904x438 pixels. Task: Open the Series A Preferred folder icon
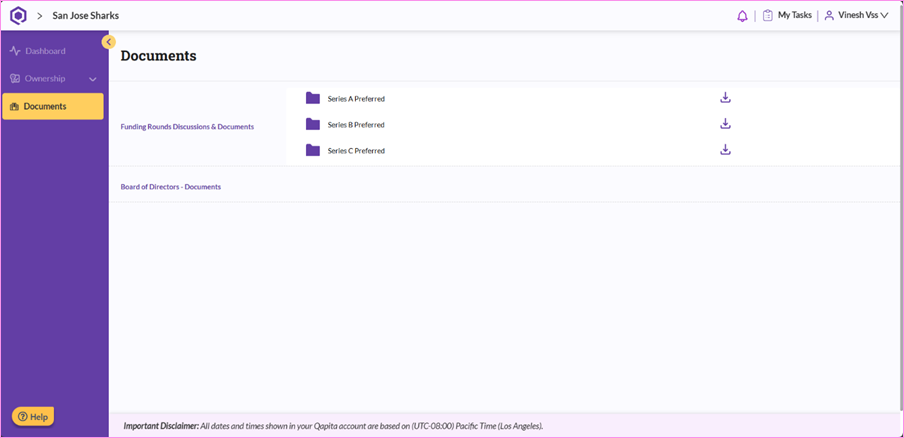coord(312,98)
